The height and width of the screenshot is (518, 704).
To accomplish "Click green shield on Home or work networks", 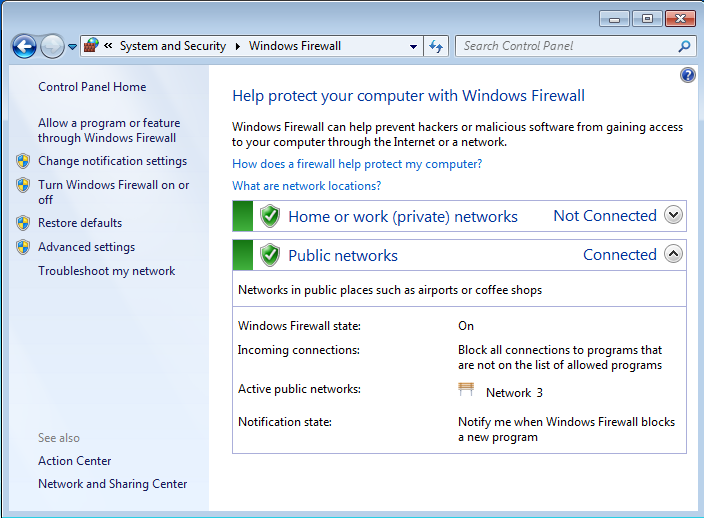I will pyautogui.click(x=270, y=216).
